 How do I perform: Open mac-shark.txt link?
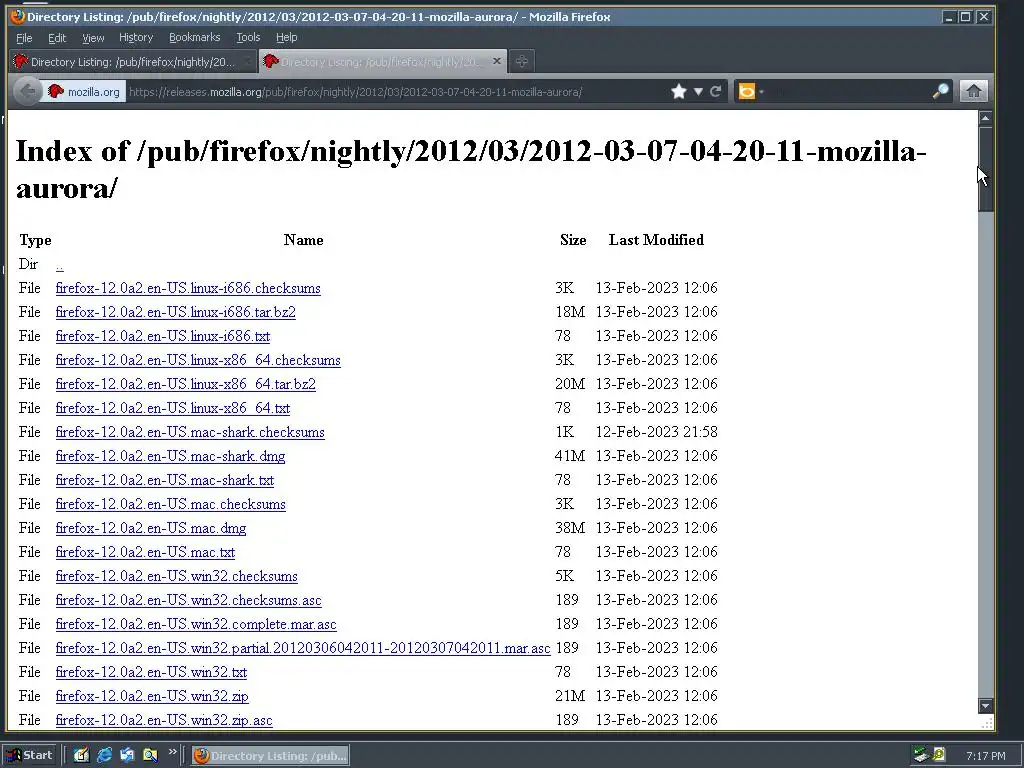(165, 480)
